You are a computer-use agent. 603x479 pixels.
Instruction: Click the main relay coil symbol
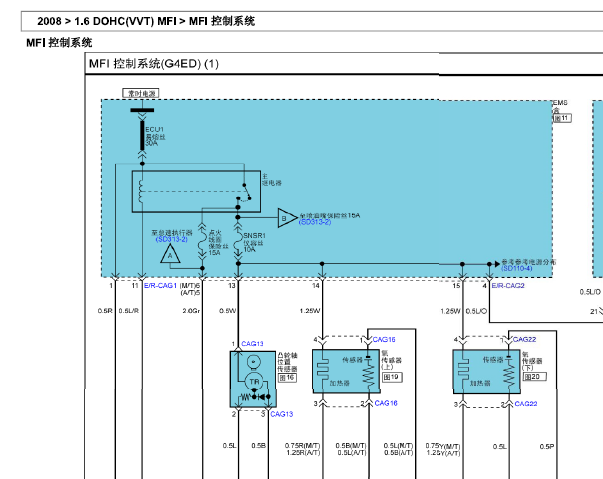click(141, 191)
